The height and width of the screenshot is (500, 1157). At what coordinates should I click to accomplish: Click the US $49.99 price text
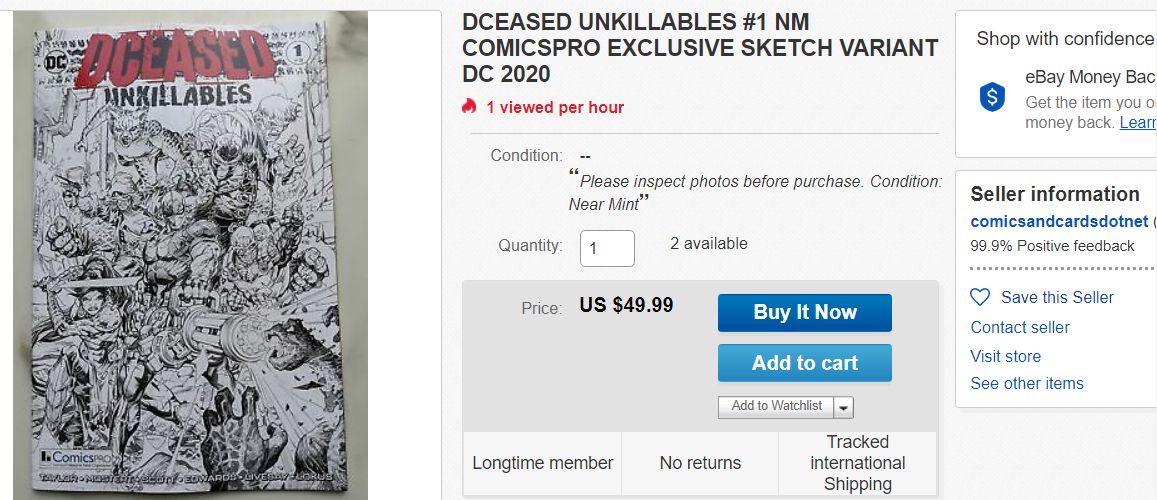coord(626,305)
